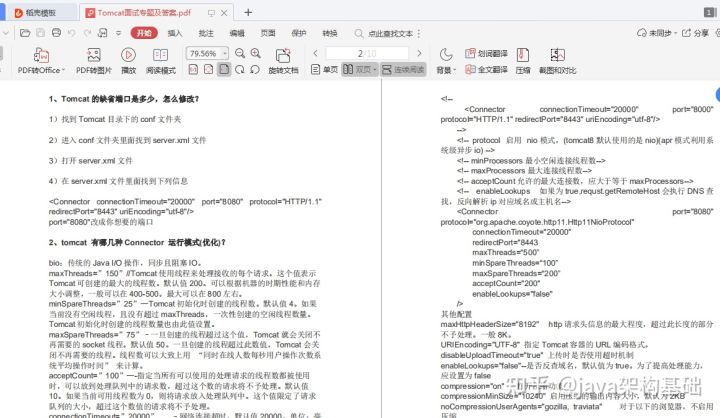Screen dimensions: 720x418
Task: Expand the 双页 dropdown arrow
Action: click(375, 69)
